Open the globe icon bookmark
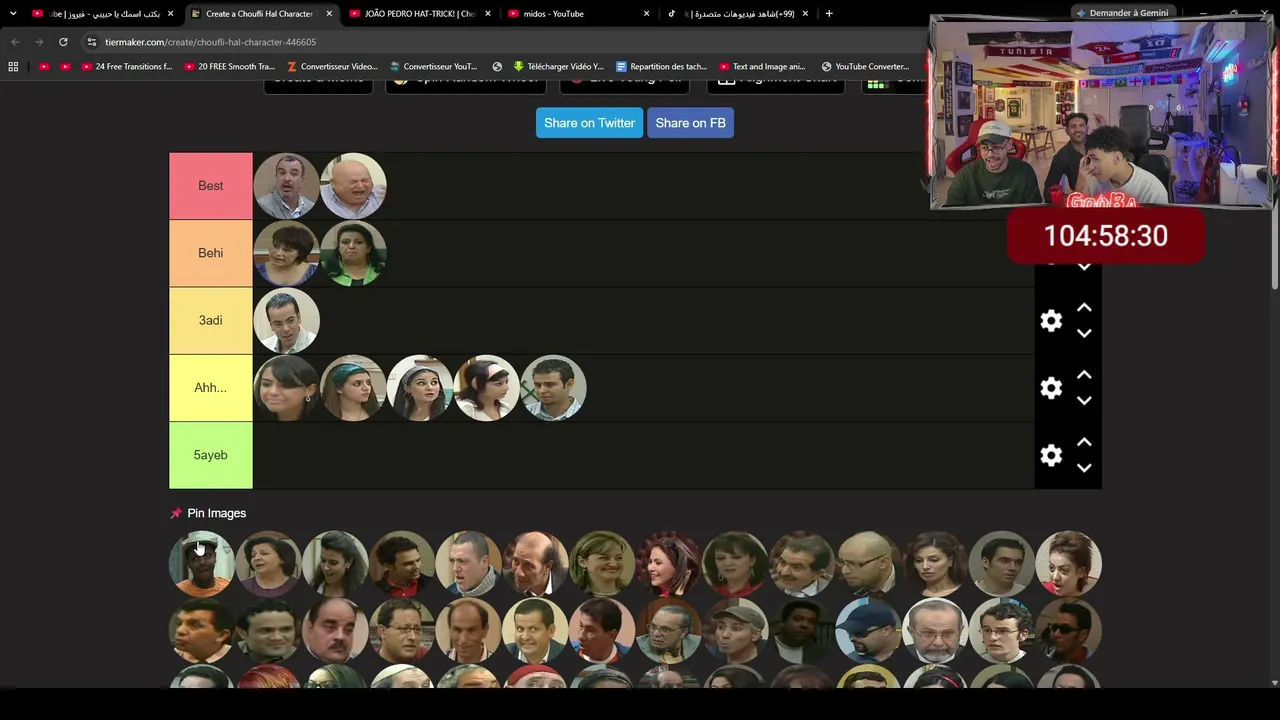This screenshot has width=1280, height=720. point(497,67)
